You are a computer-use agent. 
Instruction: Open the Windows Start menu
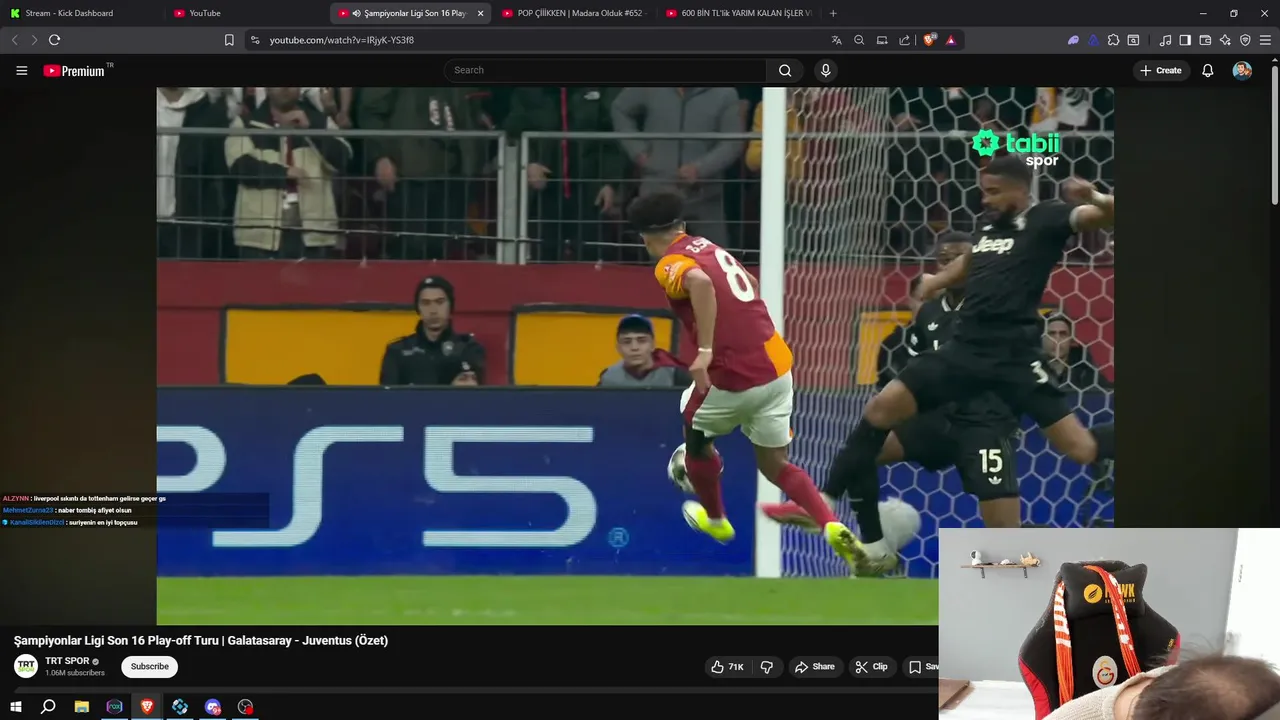pyautogui.click(x=15, y=707)
